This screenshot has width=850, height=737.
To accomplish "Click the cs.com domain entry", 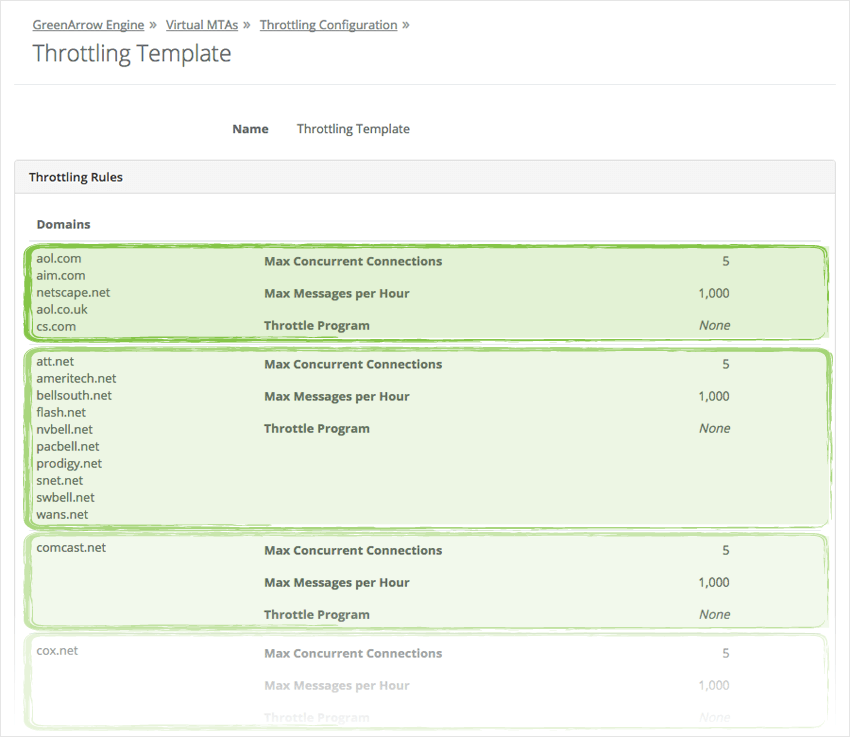I will [56, 327].
